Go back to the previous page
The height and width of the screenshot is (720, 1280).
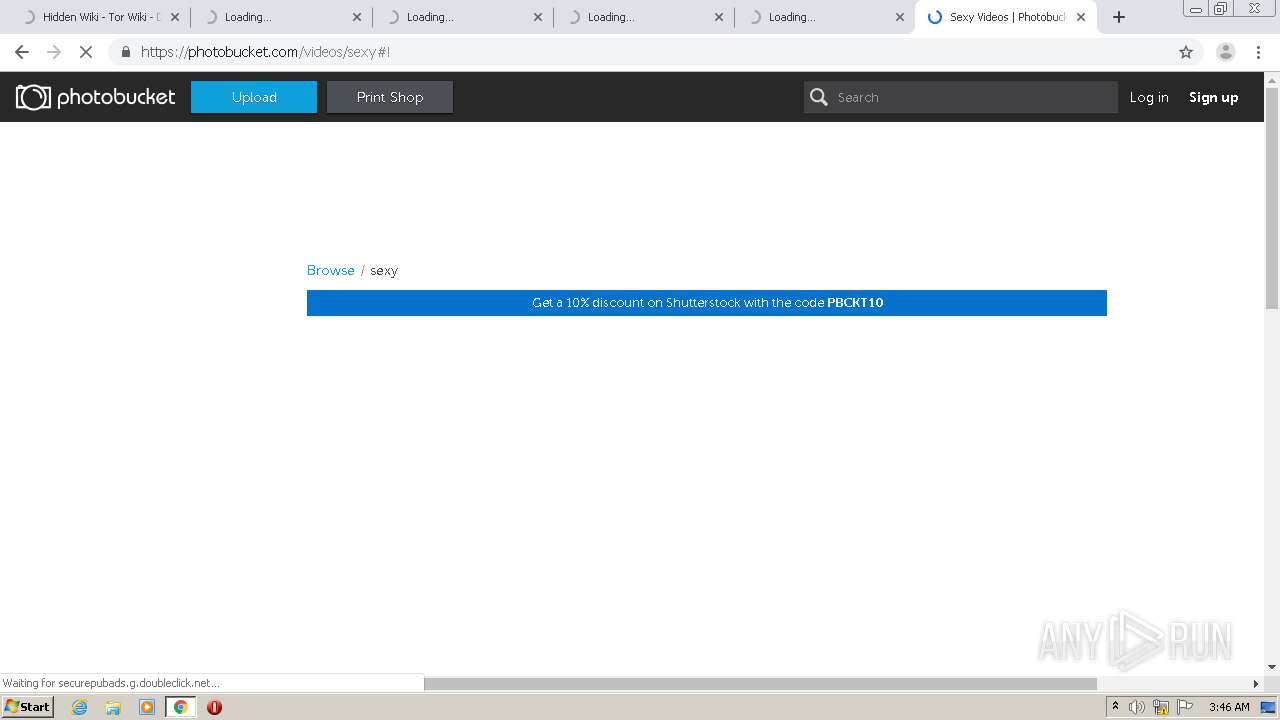click(22, 52)
